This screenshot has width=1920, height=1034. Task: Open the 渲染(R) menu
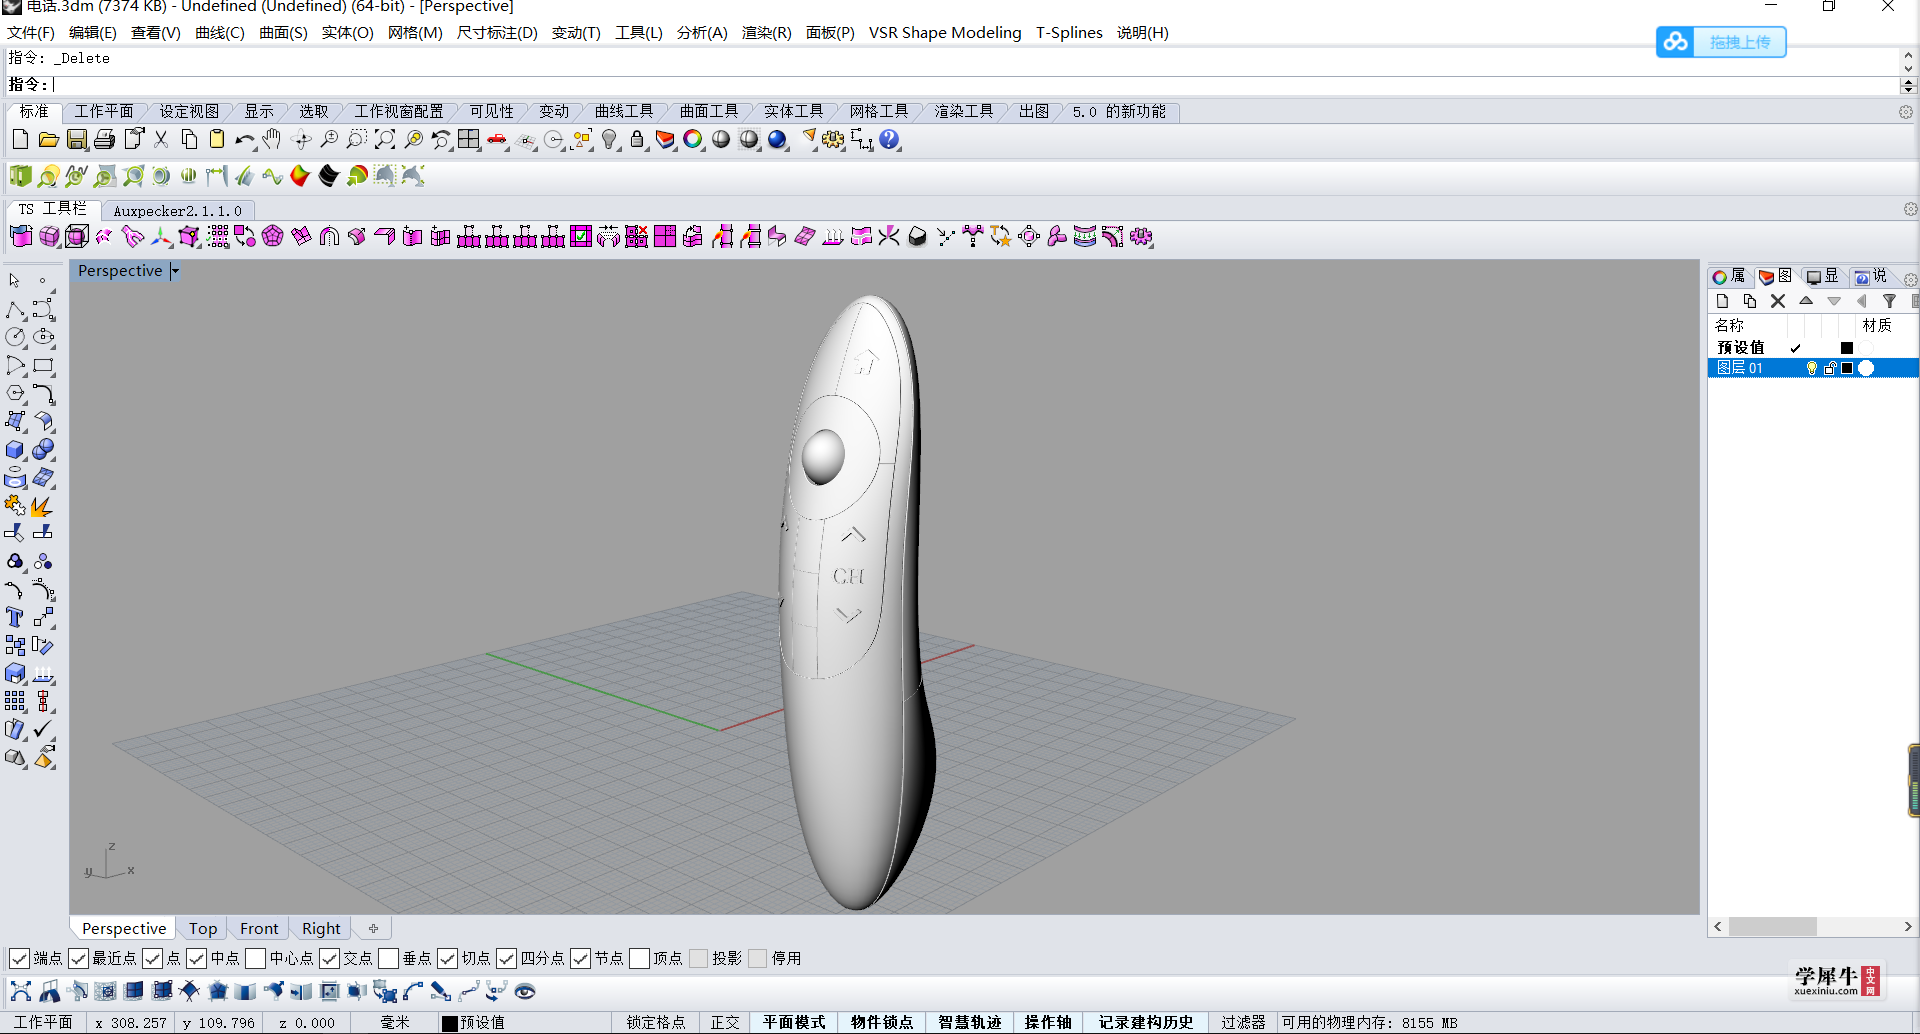(766, 33)
